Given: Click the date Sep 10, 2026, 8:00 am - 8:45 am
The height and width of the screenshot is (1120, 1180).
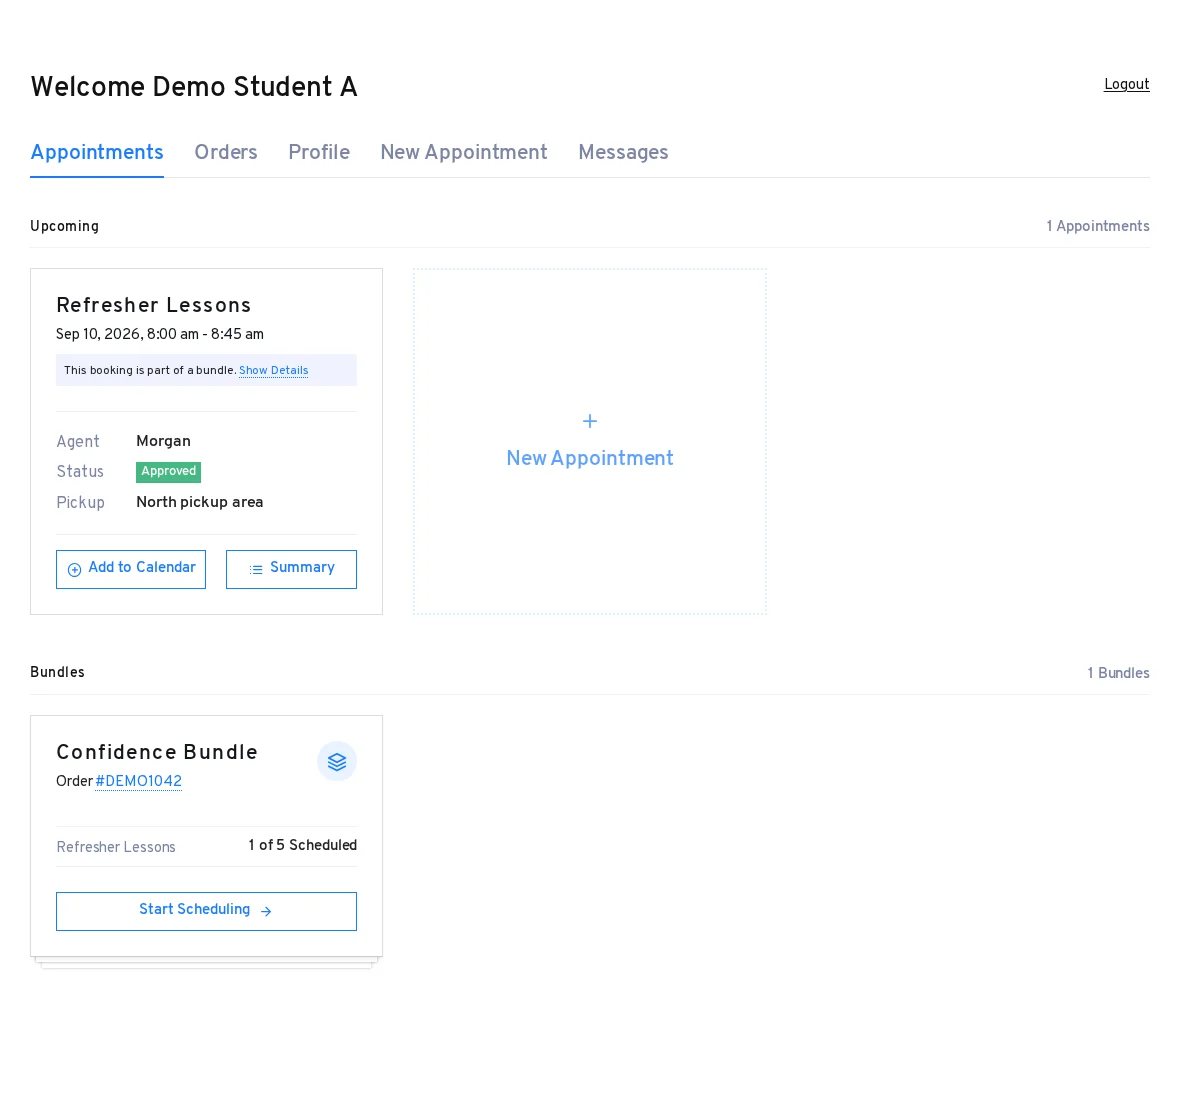Looking at the screenshot, I should [x=160, y=334].
